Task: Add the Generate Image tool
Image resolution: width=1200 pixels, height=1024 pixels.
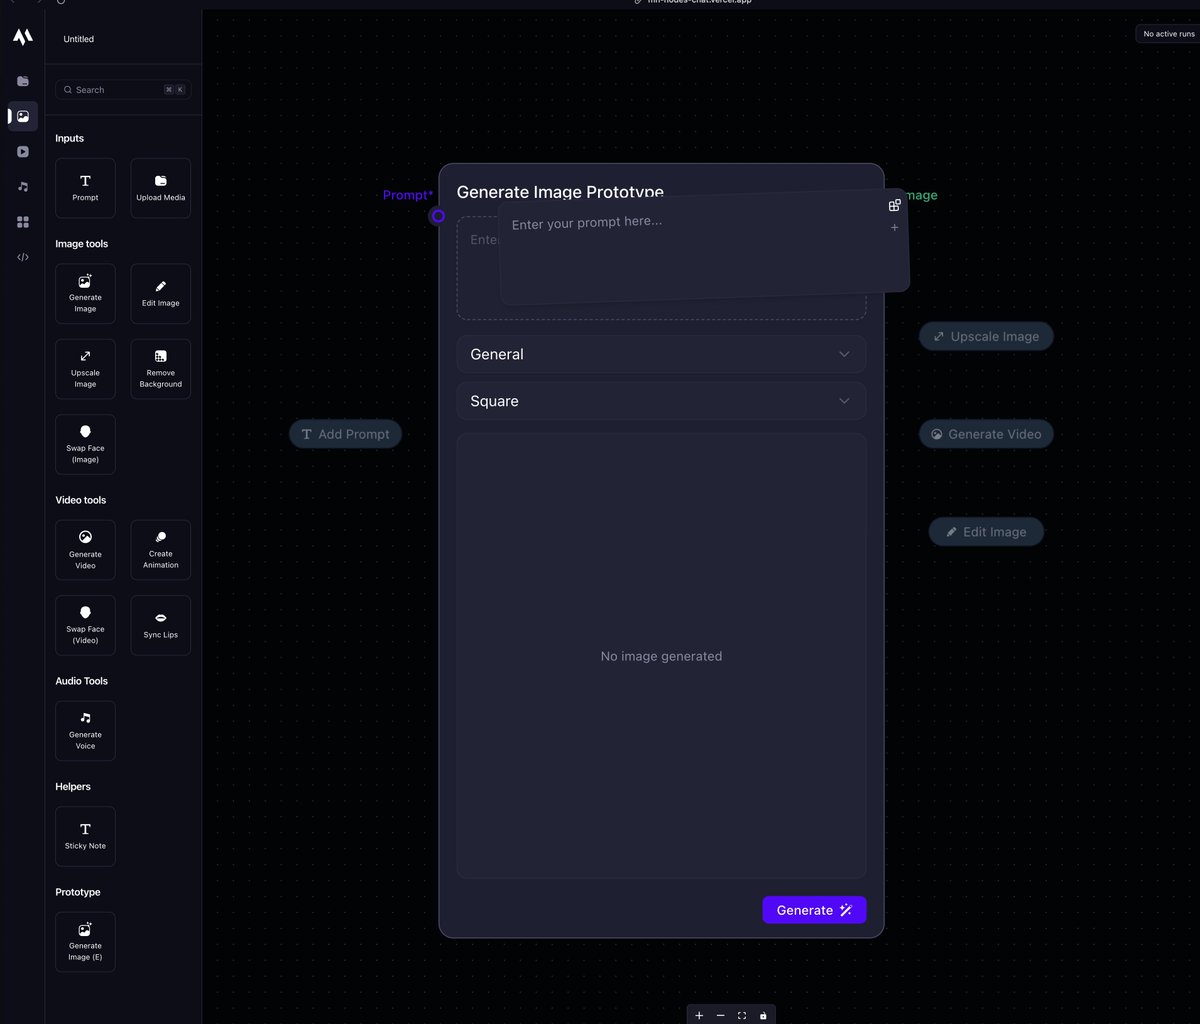Action: coord(85,294)
